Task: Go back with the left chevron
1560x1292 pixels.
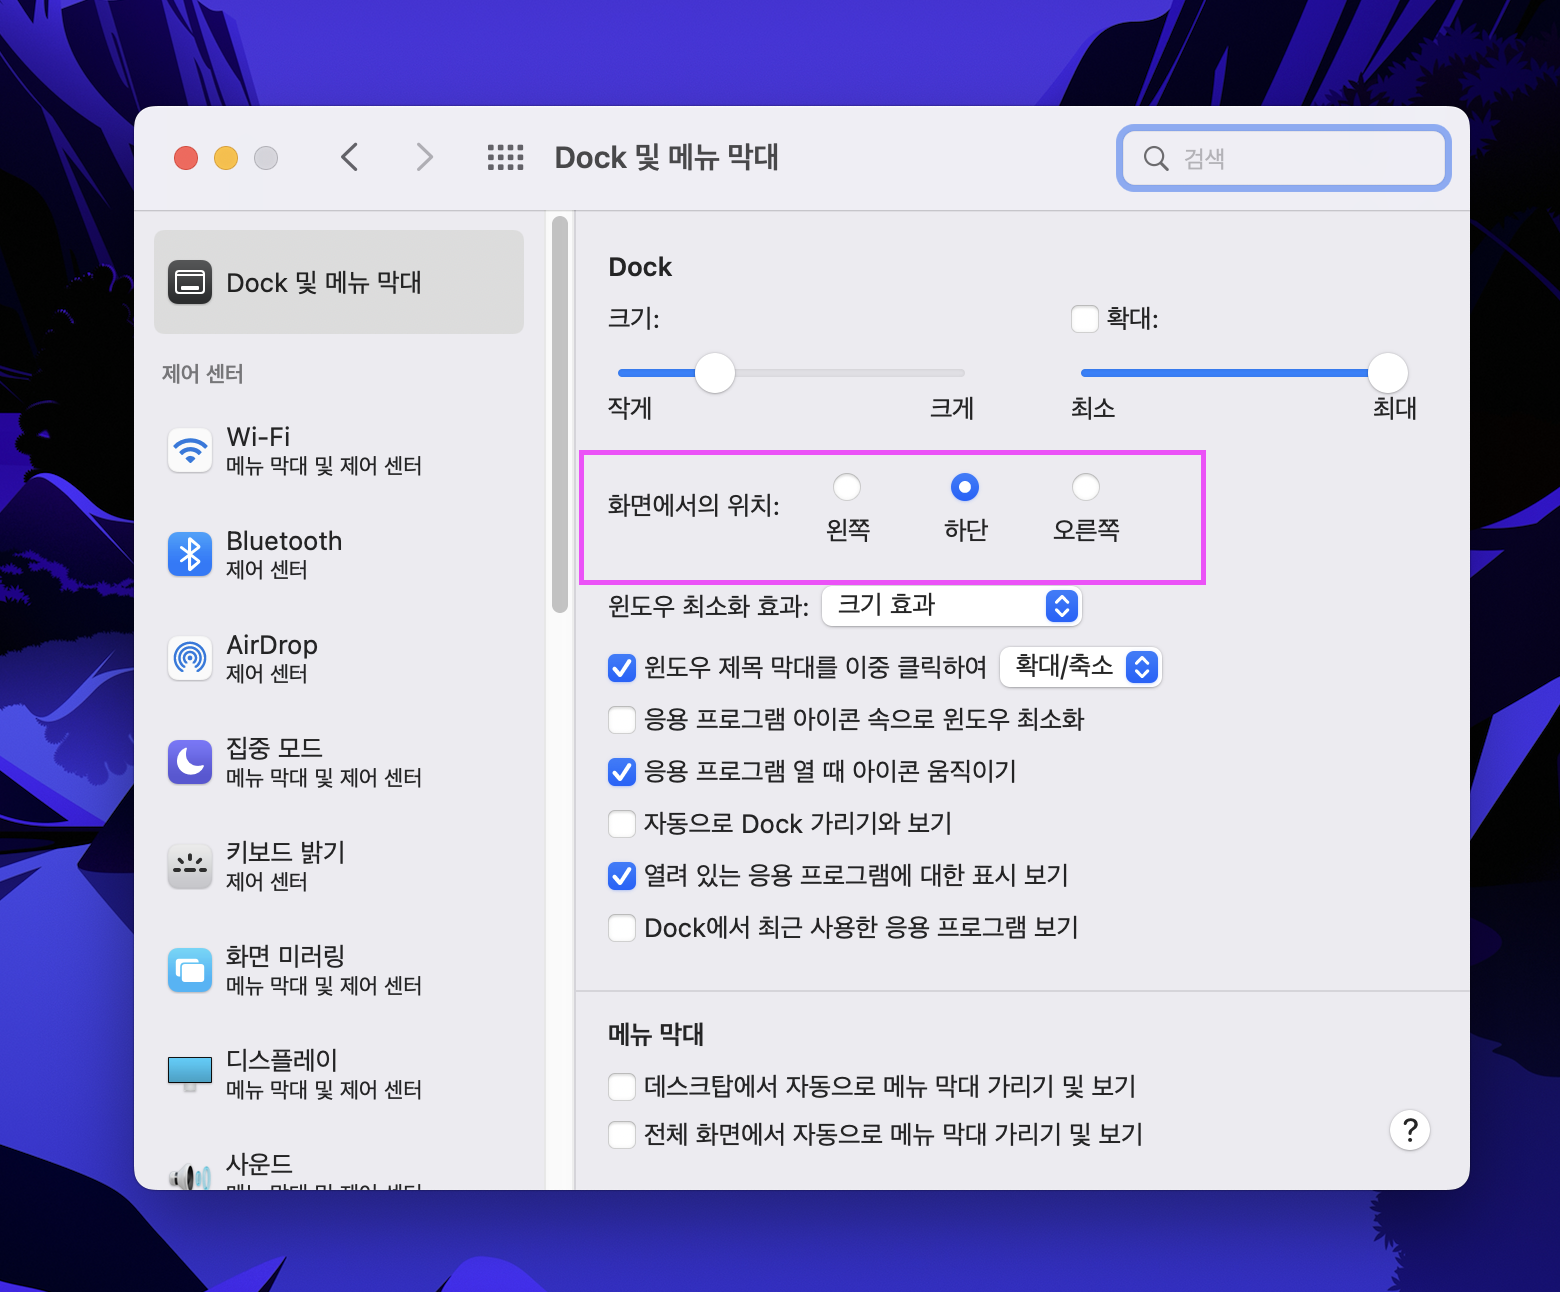Action: (x=349, y=157)
